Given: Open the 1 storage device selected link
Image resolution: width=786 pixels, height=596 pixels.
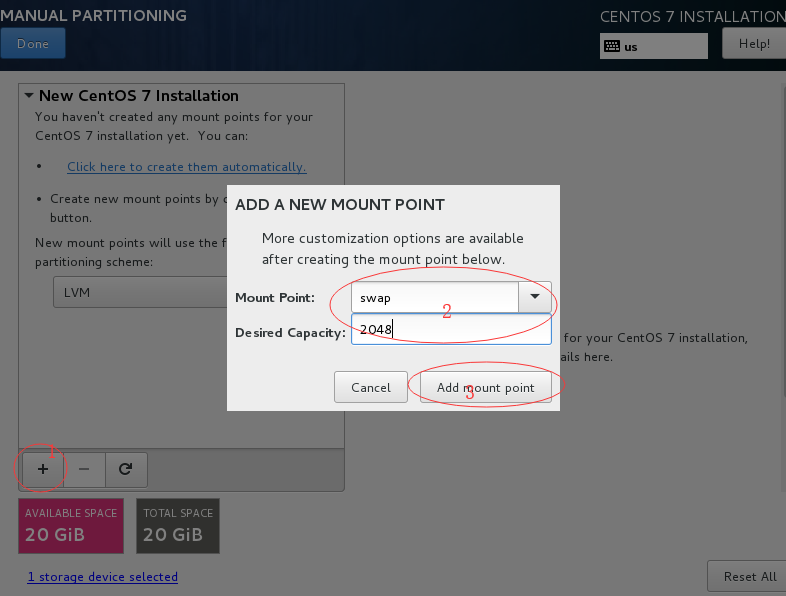Looking at the screenshot, I should point(103,577).
